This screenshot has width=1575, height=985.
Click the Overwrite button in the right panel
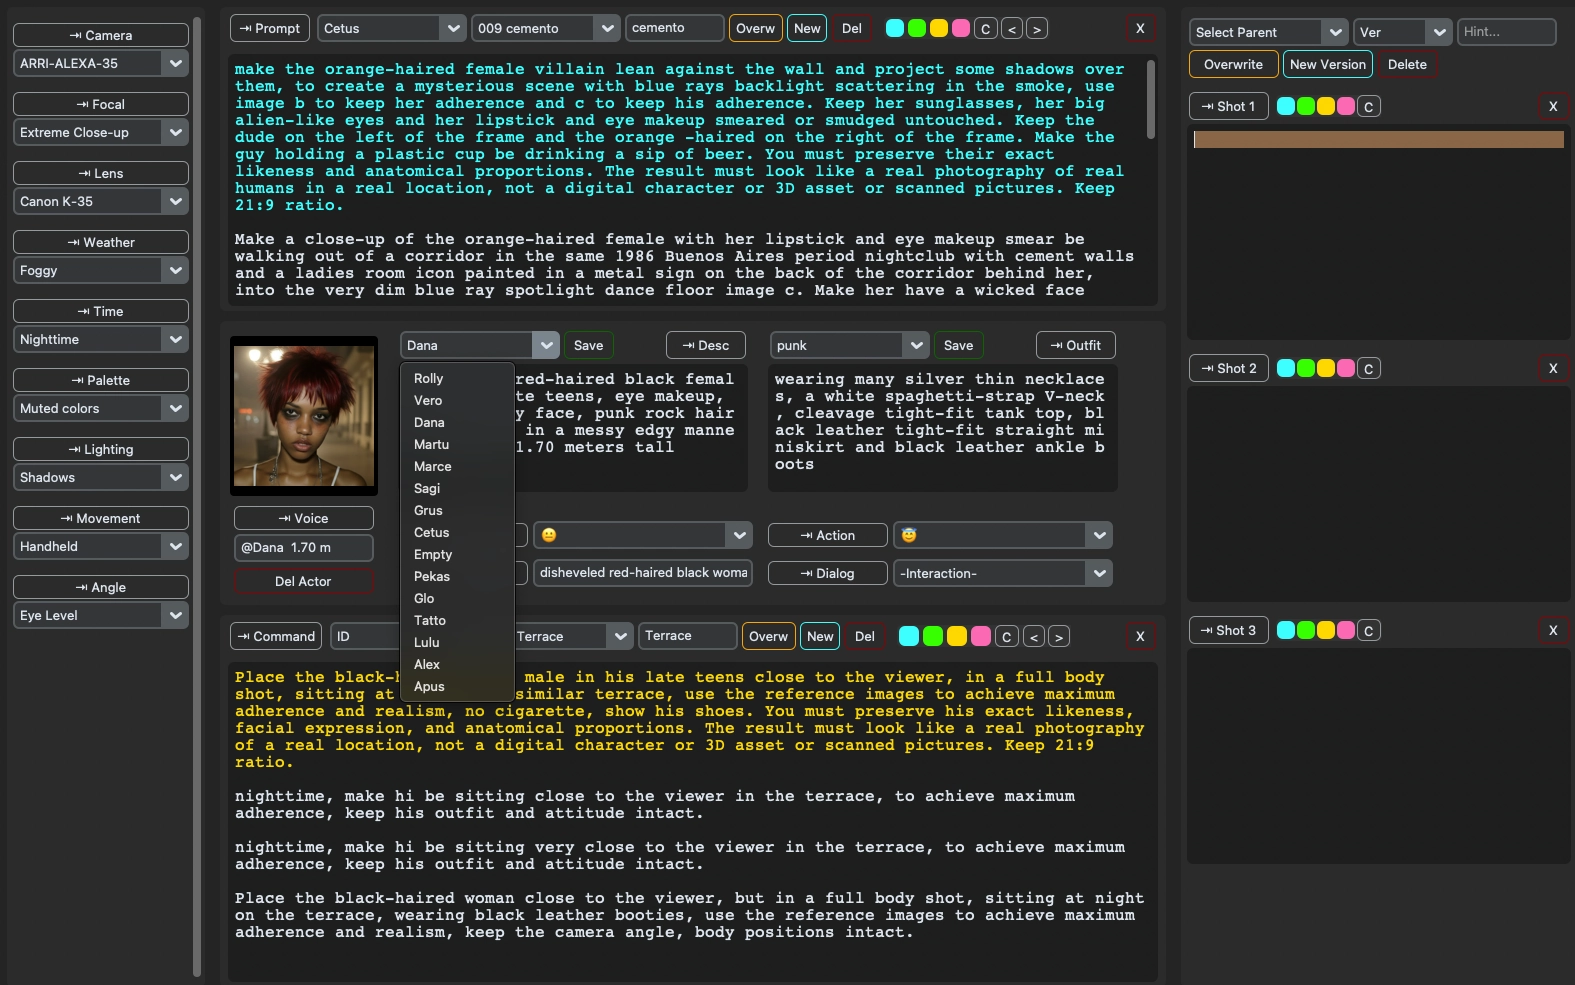1233,64
